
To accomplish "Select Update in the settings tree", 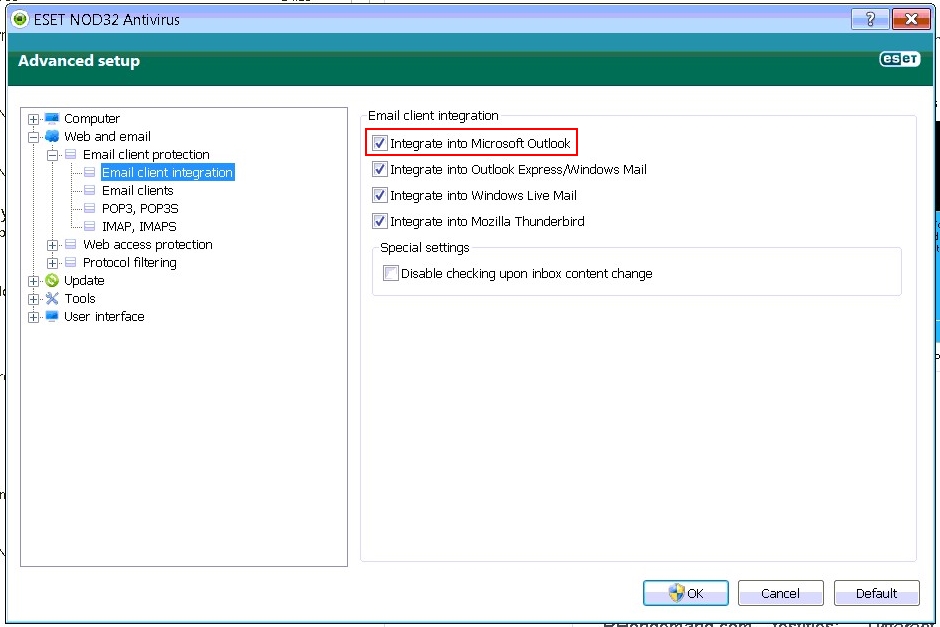I will tap(84, 280).
